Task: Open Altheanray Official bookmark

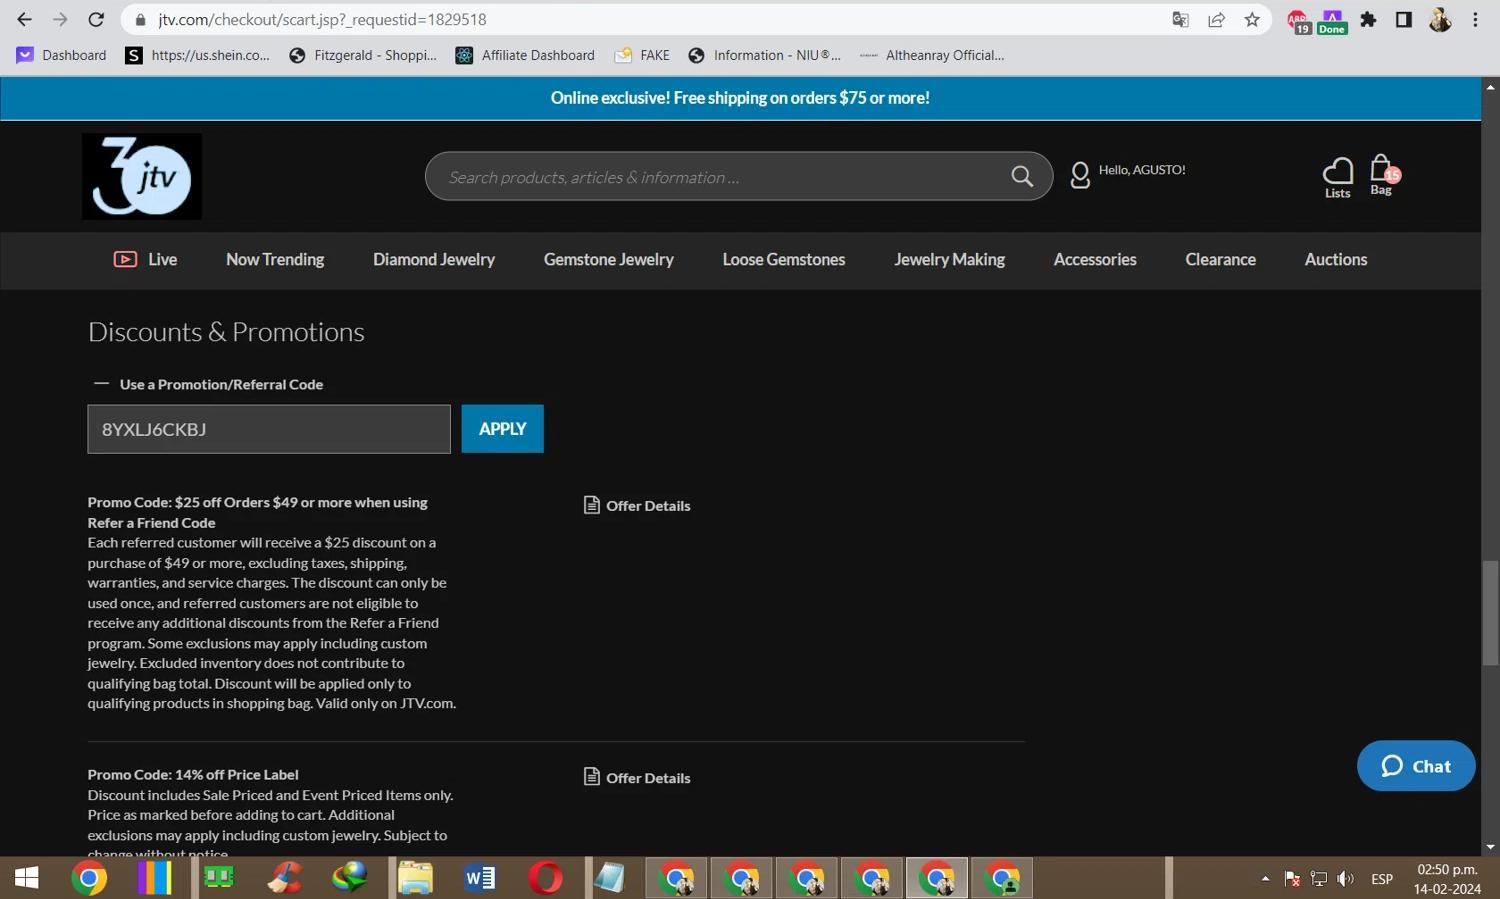Action: pyautogui.click(x=932, y=55)
